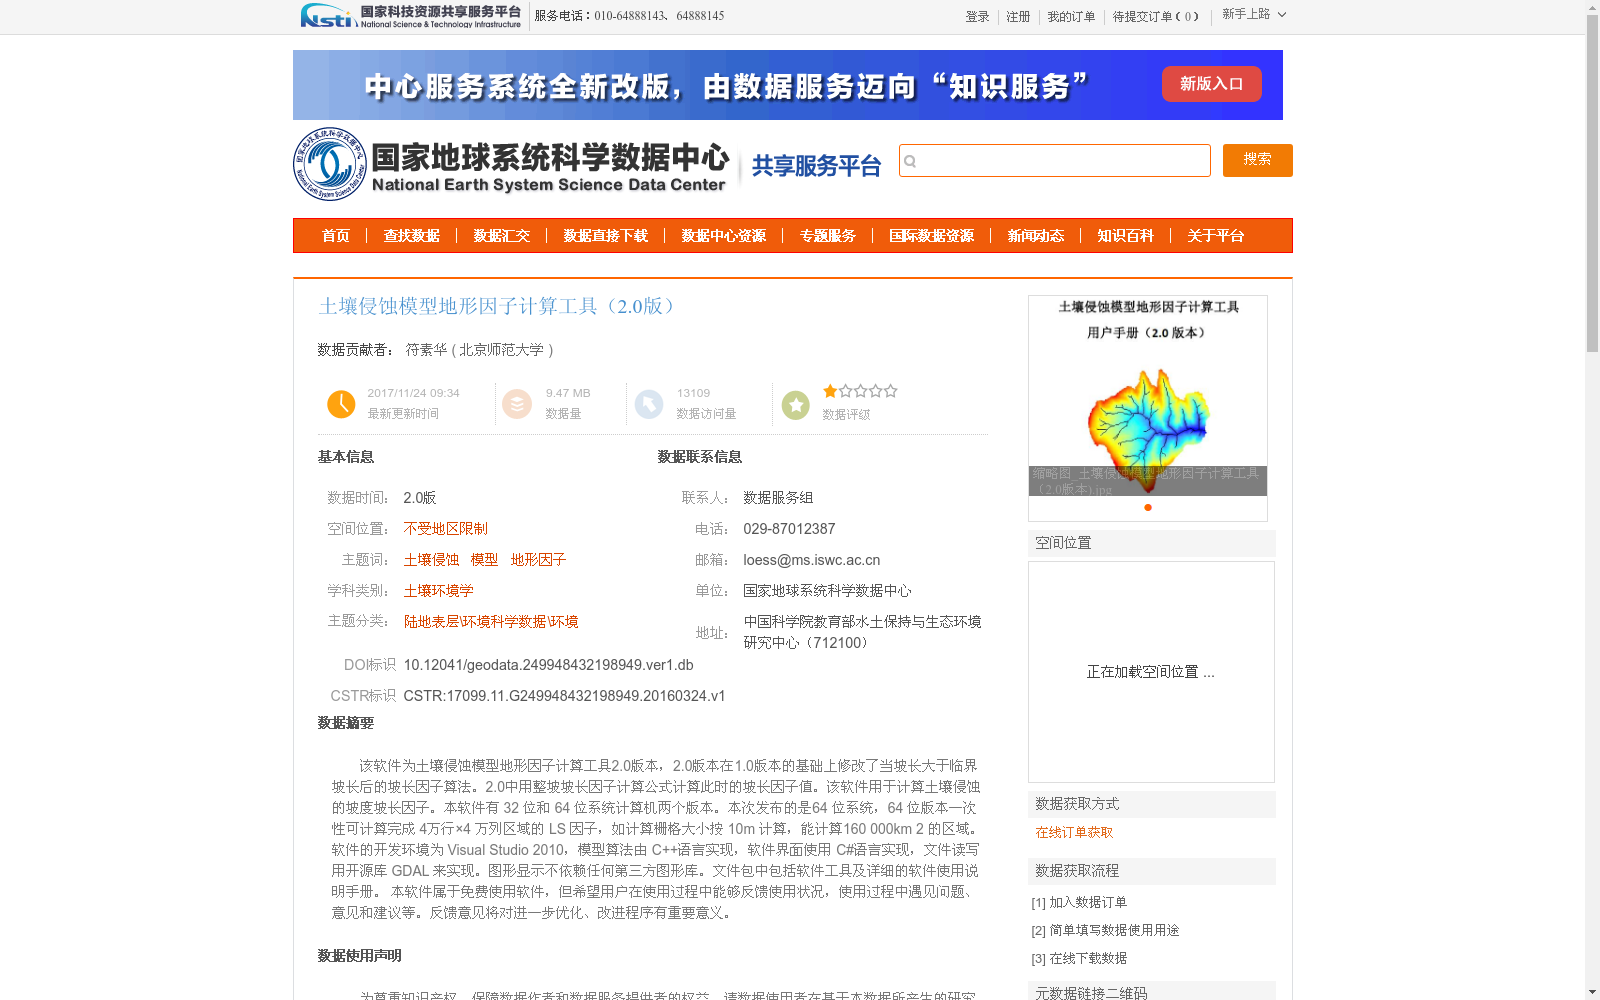Click the page title 土壤侵蚀模型地形因子计算工具（2.0版）

(x=499, y=306)
